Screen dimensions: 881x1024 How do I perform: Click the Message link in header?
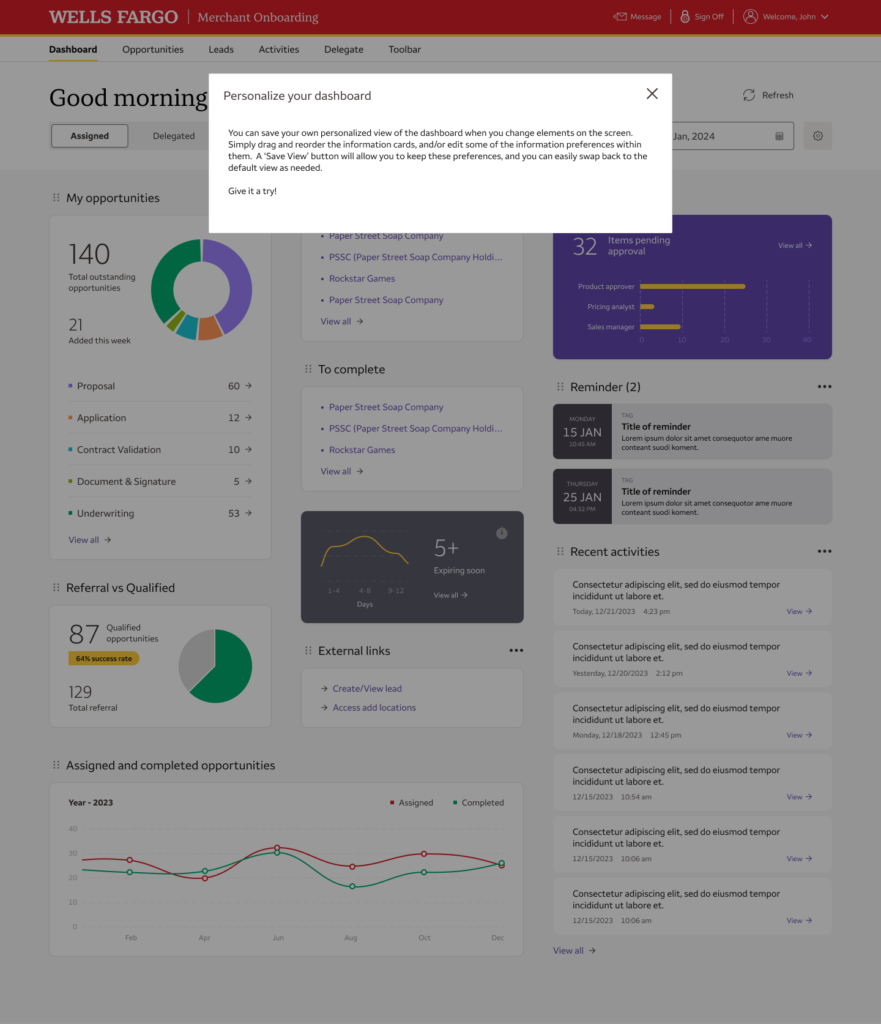[646, 17]
